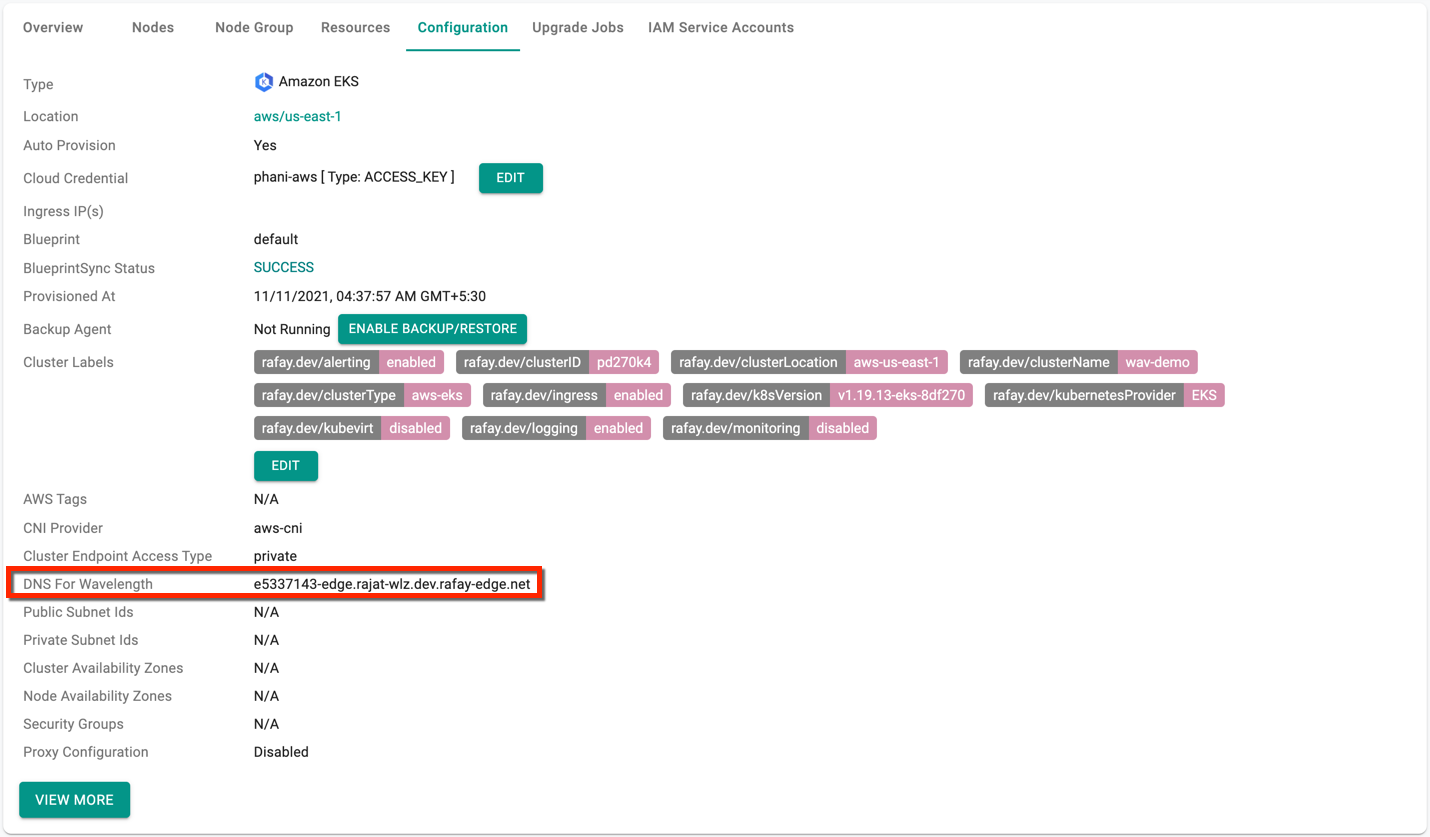Select the rafay.dev/clusterID pd270k4 label
This screenshot has height=837, width=1430.
(x=557, y=362)
